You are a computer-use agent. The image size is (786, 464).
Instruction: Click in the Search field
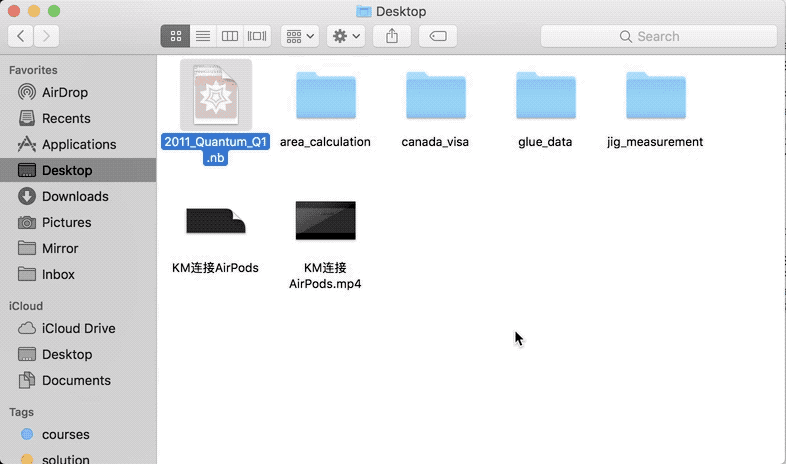[x=658, y=36]
